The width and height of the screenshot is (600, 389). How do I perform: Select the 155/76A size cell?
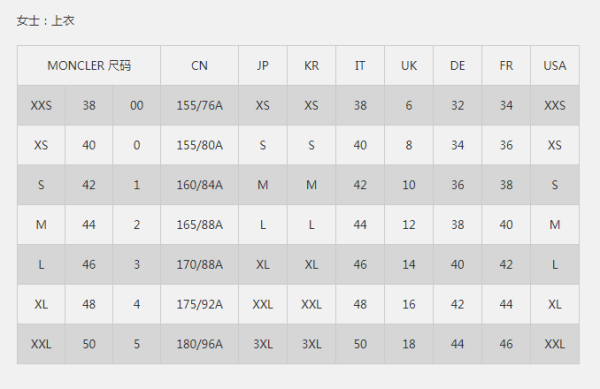point(199,105)
